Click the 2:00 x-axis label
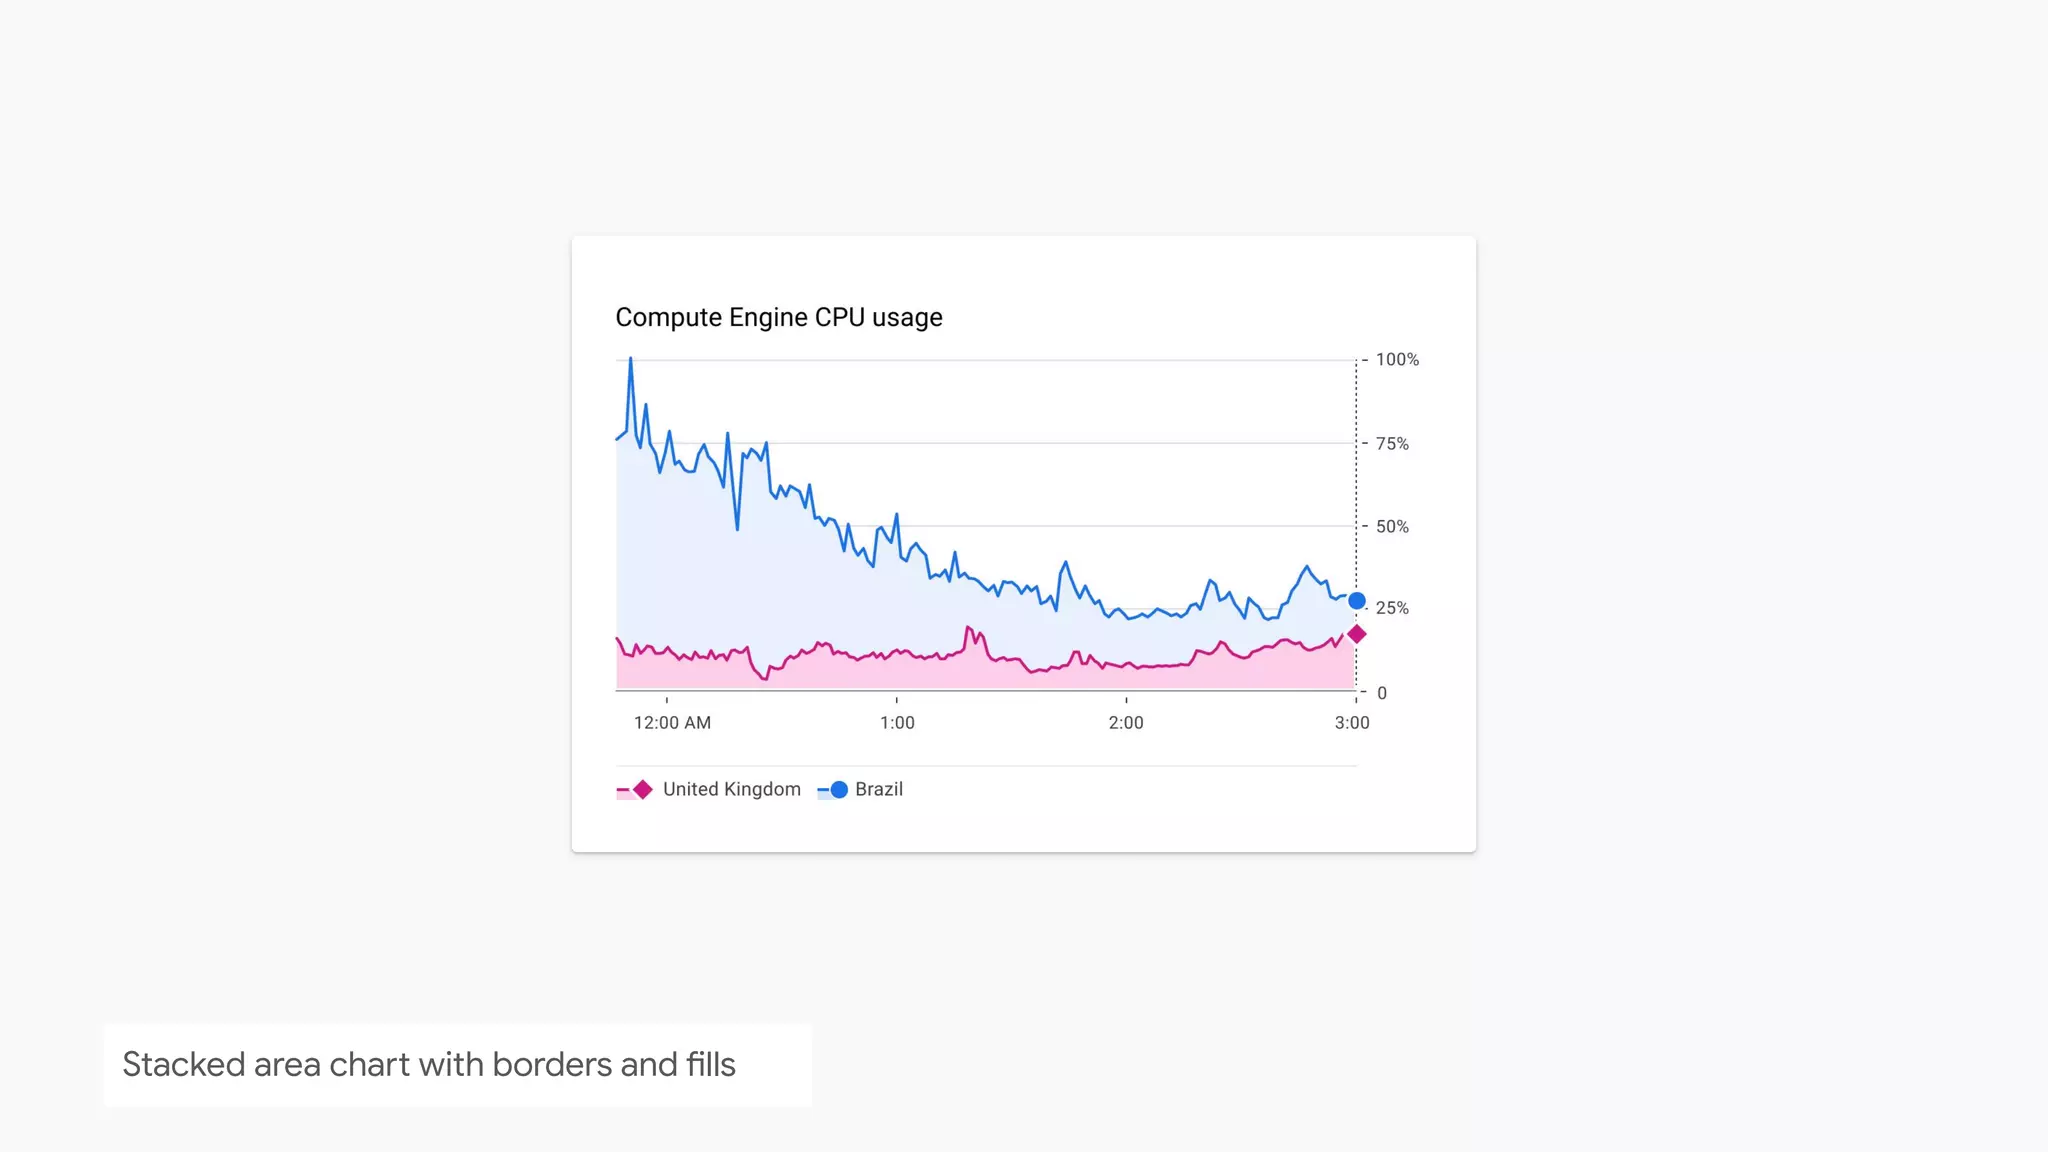The image size is (2048, 1152). coord(1125,722)
